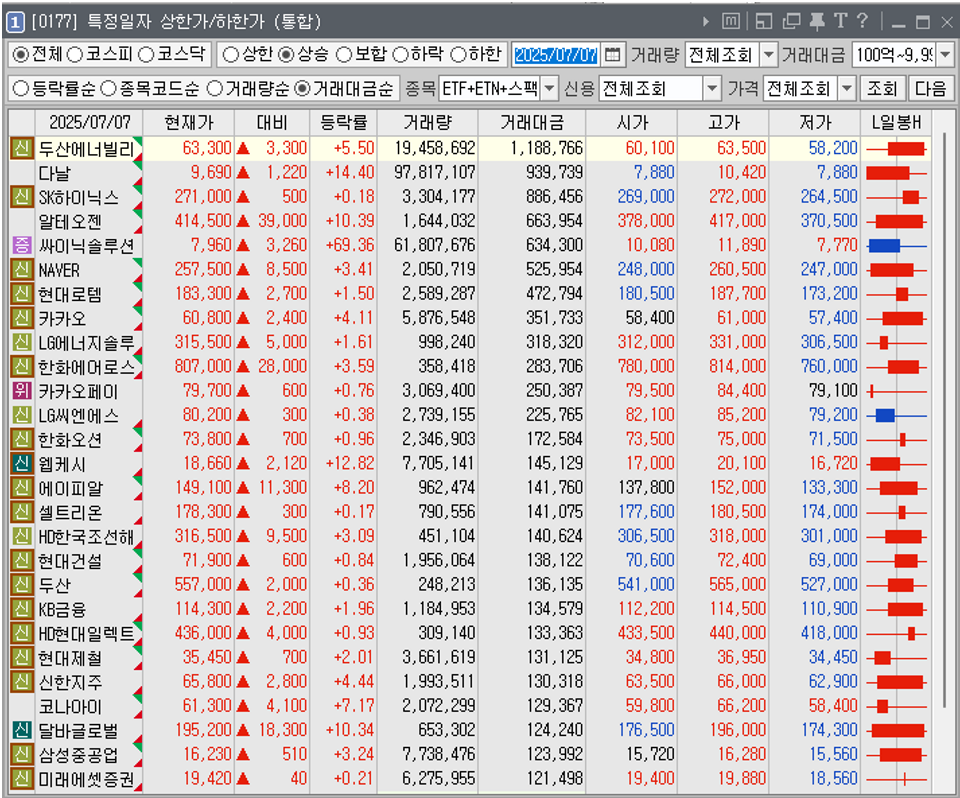Click the 등락률 column header
This screenshot has width=960, height=798.
343,122
